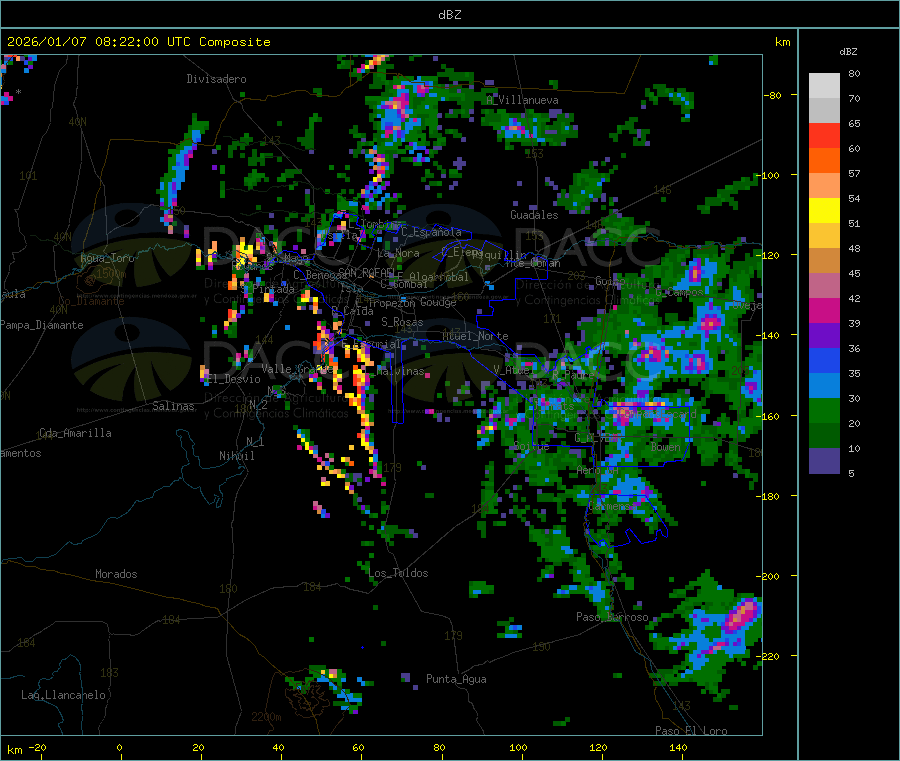The width and height of the screenshot is (900, 761).
Task: Click the '100' tick on the horizontal km axis
Action: tap(518, 748)
